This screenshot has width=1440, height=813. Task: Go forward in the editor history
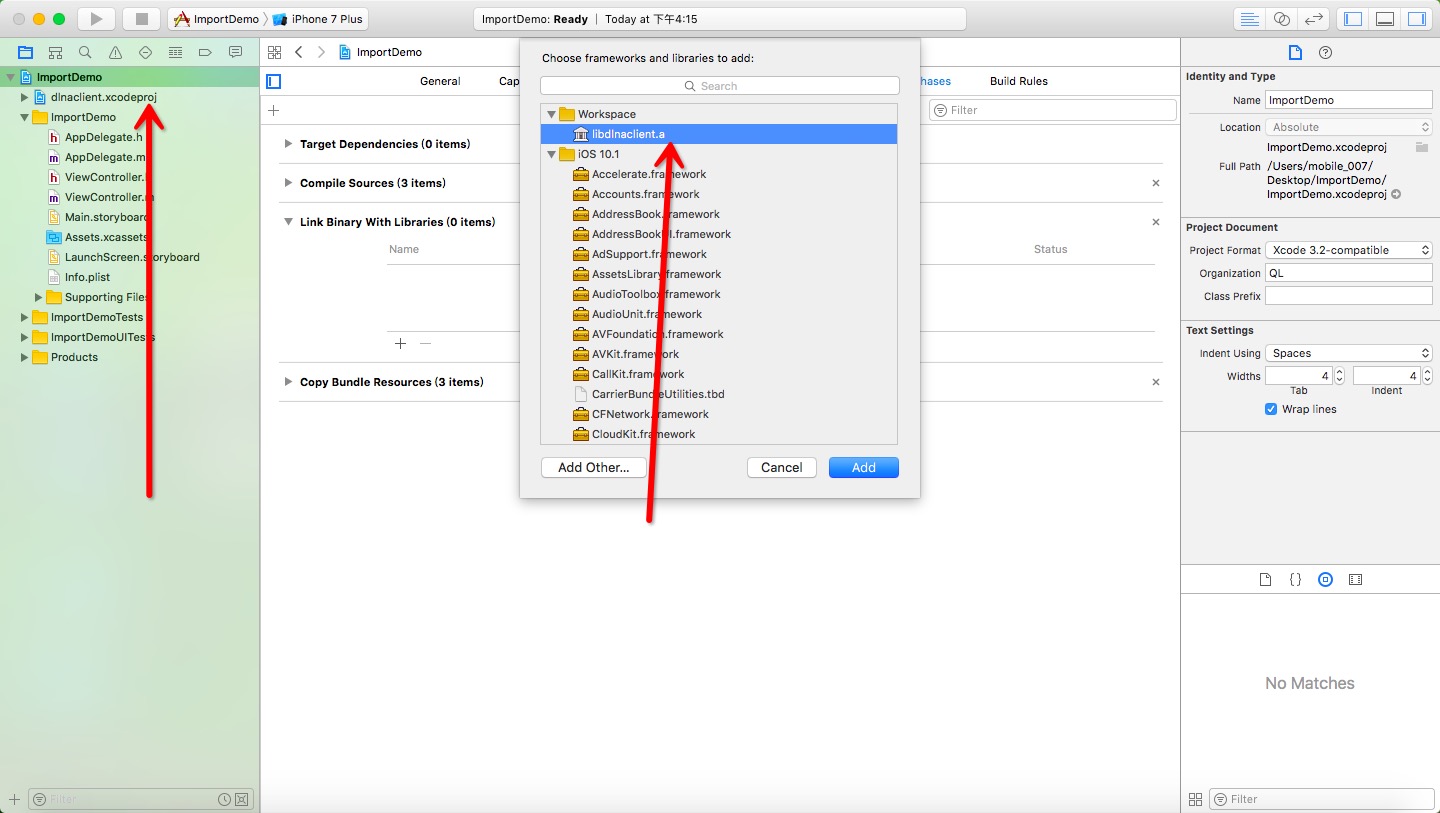click(x=321, y=52)
